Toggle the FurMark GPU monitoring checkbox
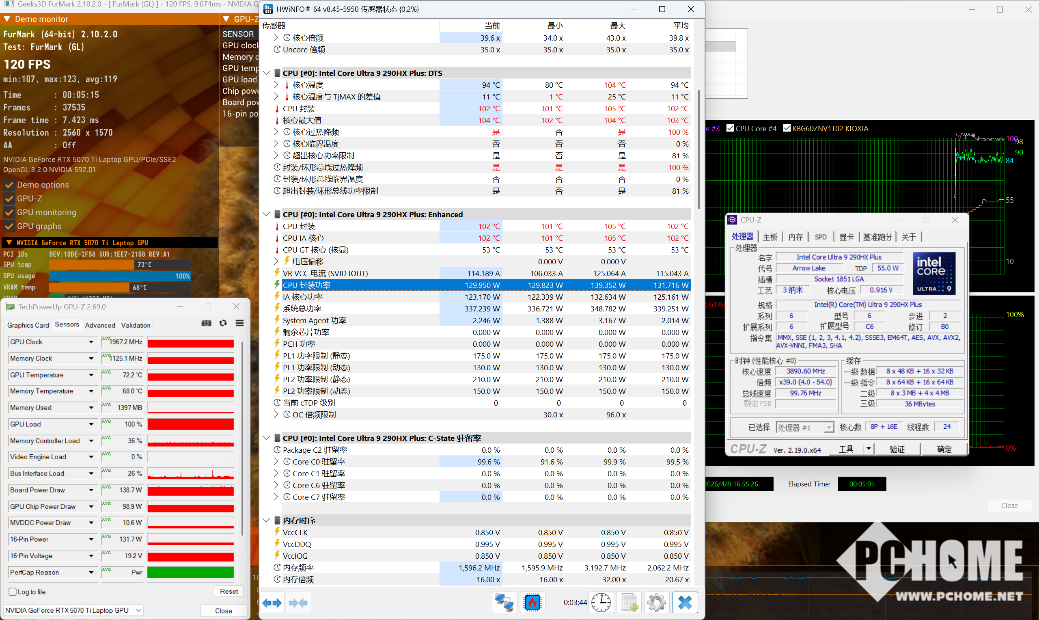Screen dimensions: 1039x620 (x=9, y=212)
